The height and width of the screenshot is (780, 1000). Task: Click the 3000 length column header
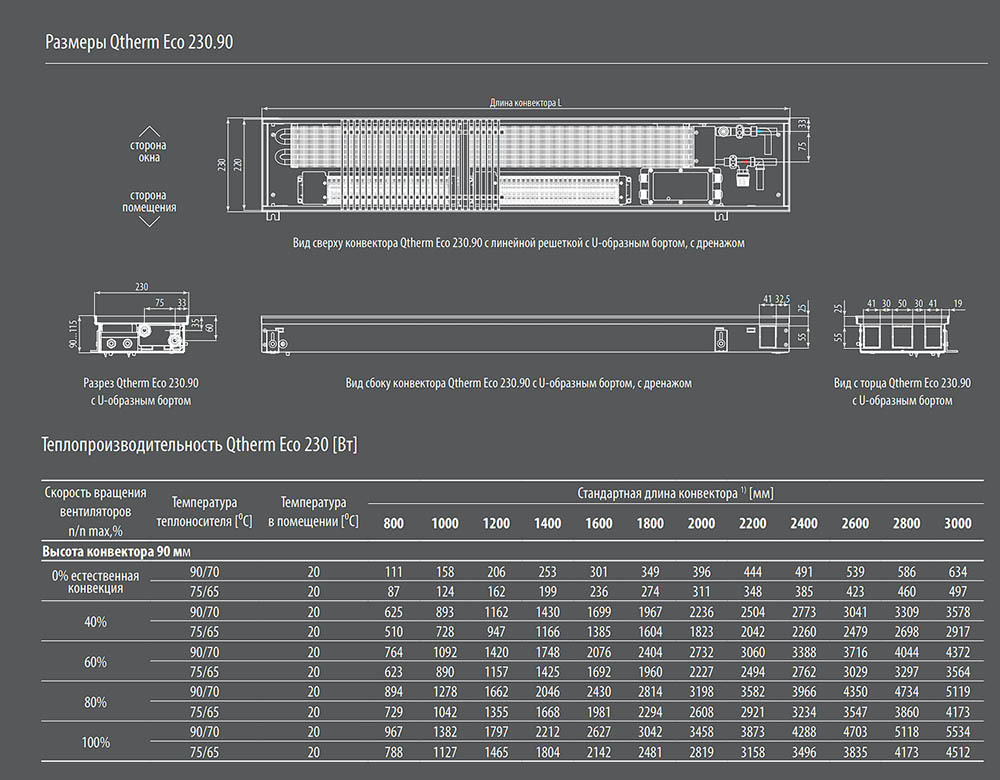coord(958,524)
